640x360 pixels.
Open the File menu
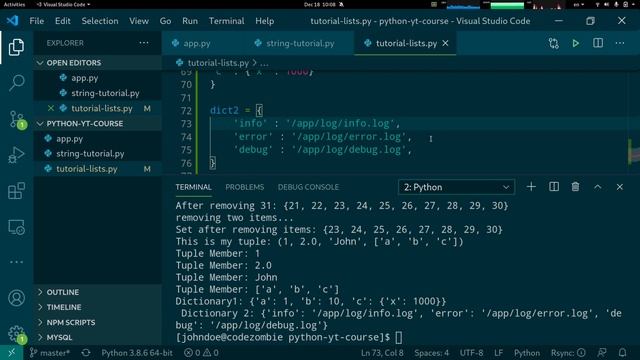(36, 21)
